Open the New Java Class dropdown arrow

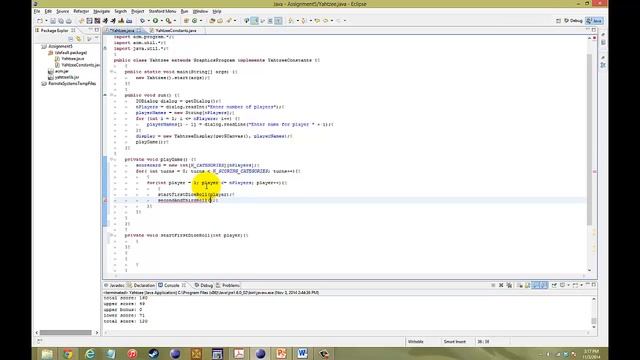[x=201, y=20]
